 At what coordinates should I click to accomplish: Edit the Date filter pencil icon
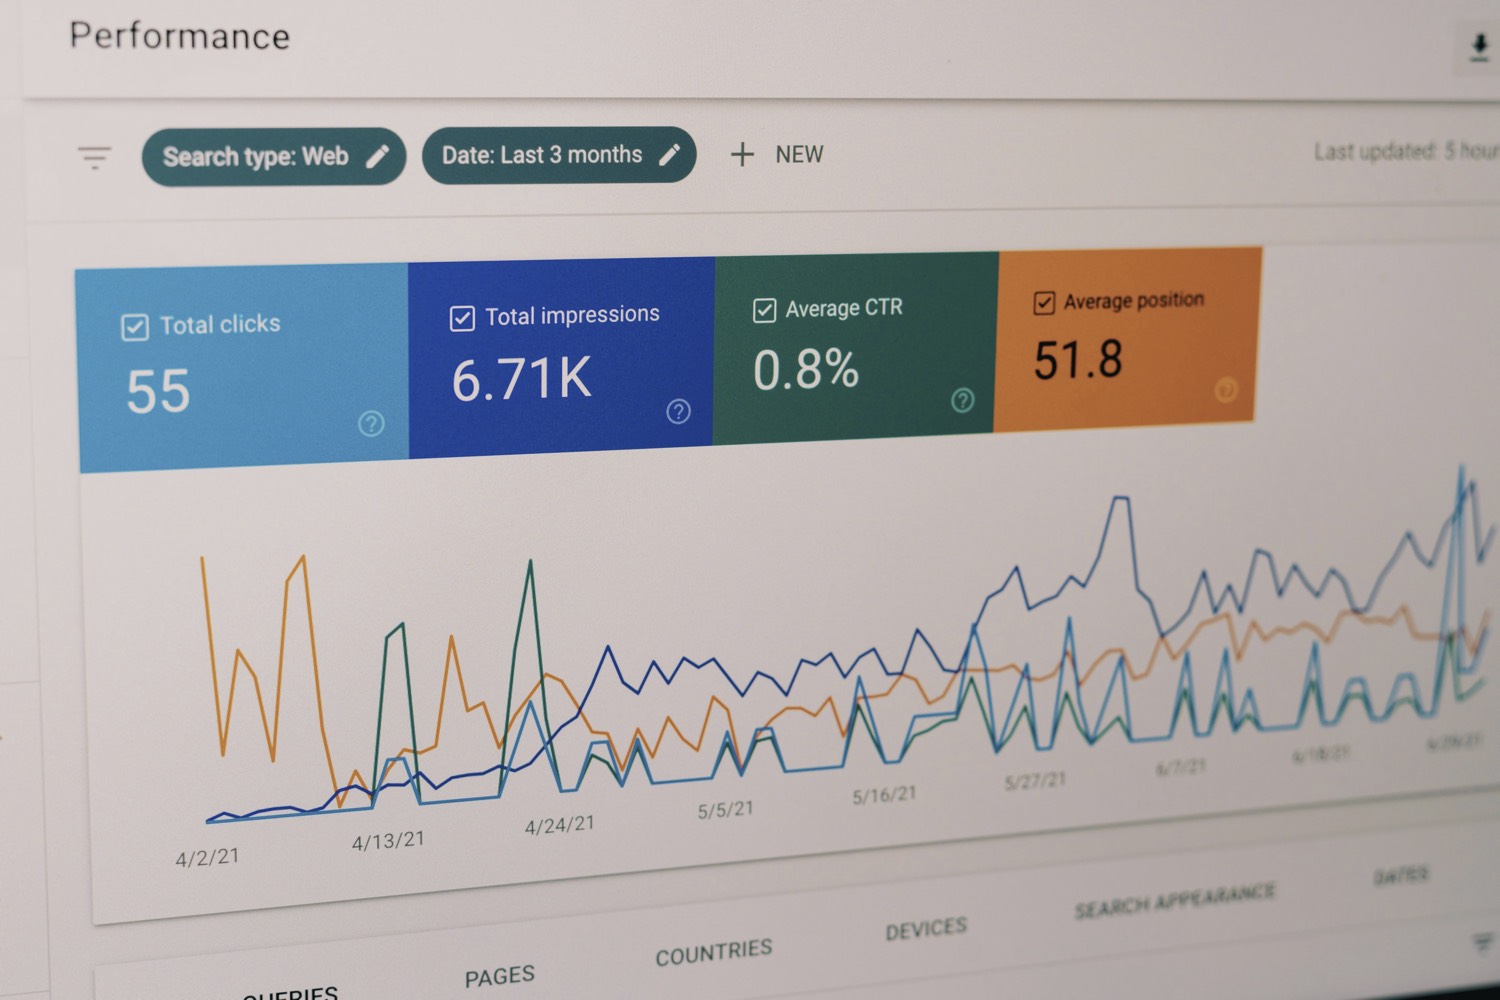click(x=670, y=154)
